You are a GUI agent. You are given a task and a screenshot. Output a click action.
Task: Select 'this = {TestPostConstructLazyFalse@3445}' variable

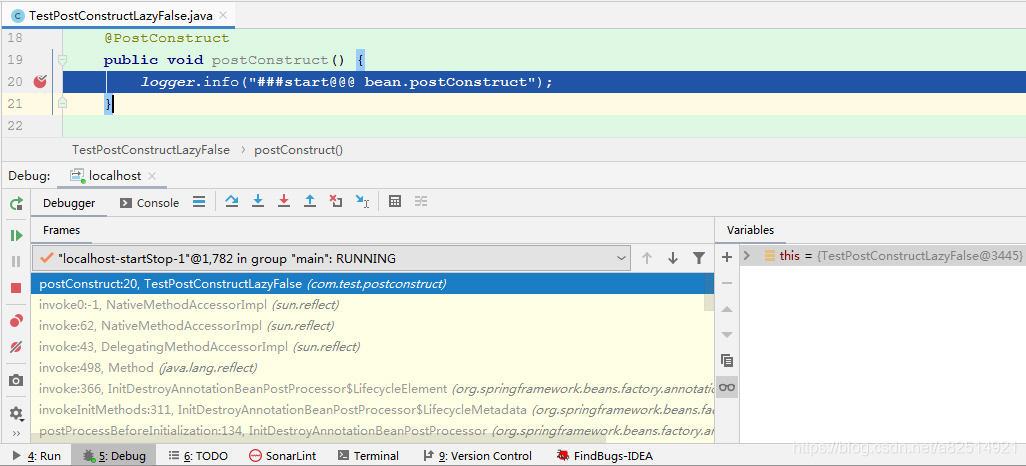883,256
